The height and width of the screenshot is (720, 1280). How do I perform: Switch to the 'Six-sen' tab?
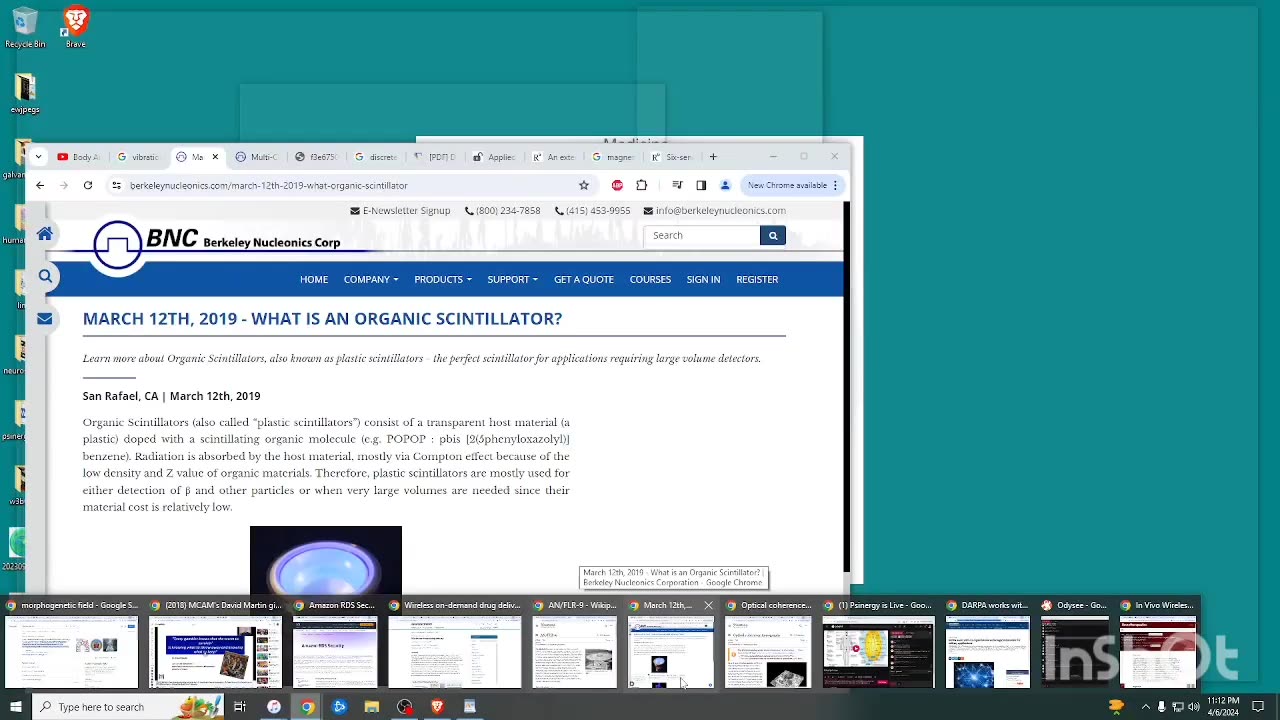click(x=672, y=157)
